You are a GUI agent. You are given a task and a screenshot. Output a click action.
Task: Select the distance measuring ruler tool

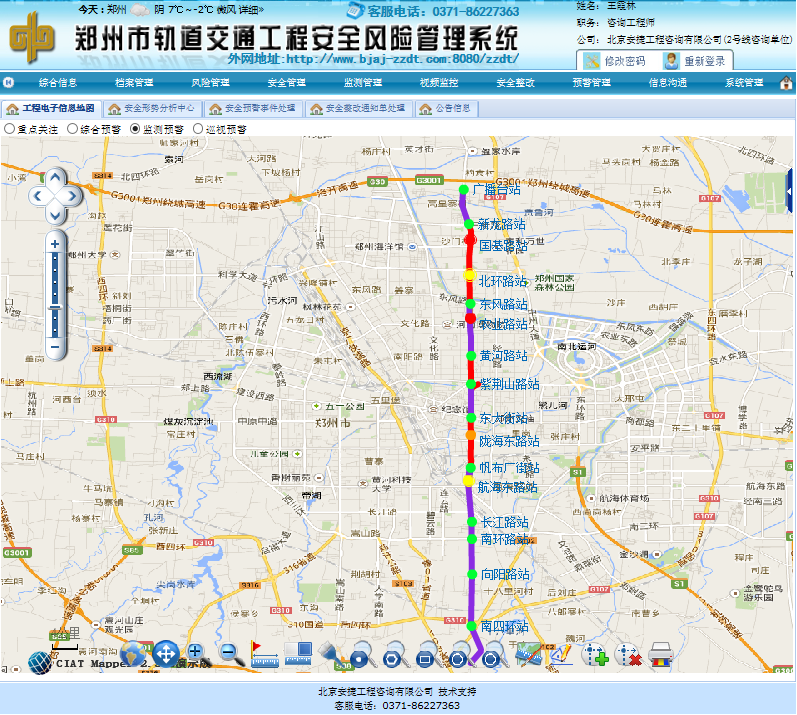click(264, 655)
